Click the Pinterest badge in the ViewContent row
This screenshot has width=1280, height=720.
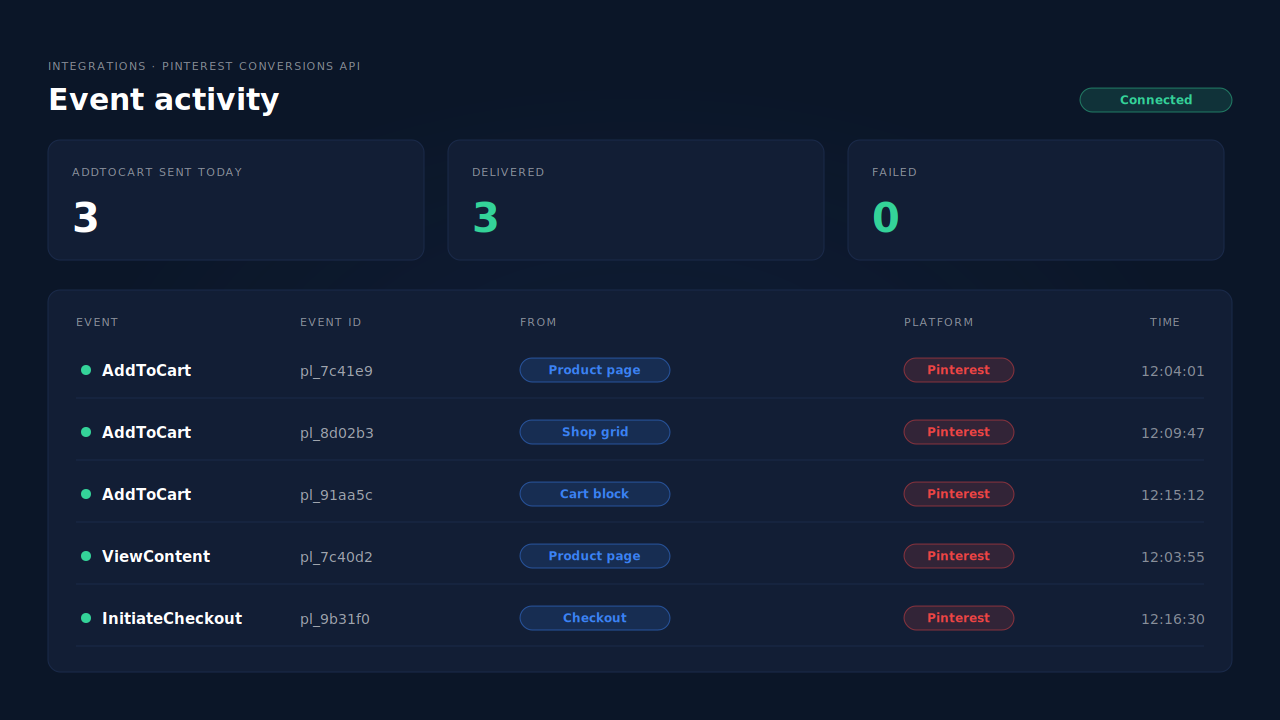click(x=959, y=556)
